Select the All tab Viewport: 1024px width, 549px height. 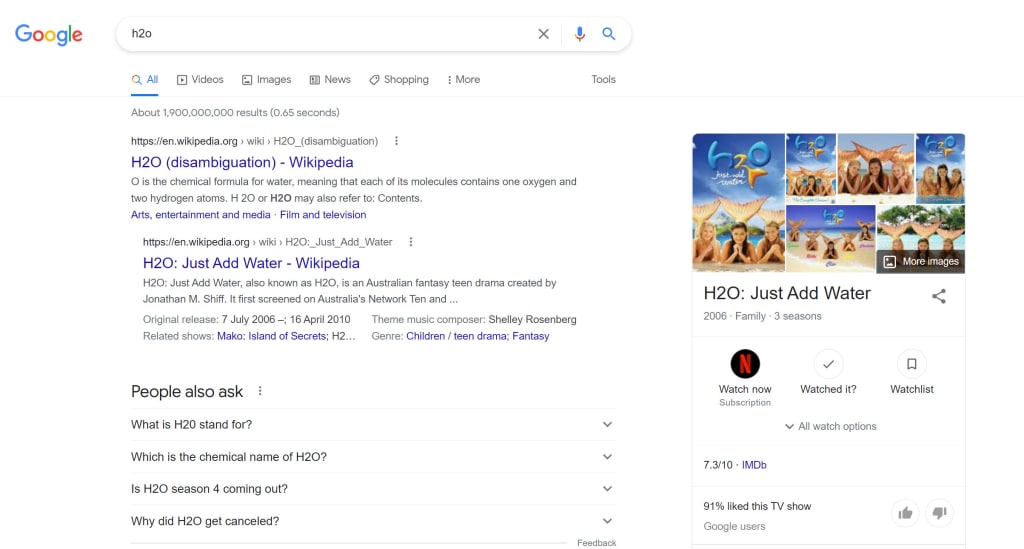click(x=145, y=80)
